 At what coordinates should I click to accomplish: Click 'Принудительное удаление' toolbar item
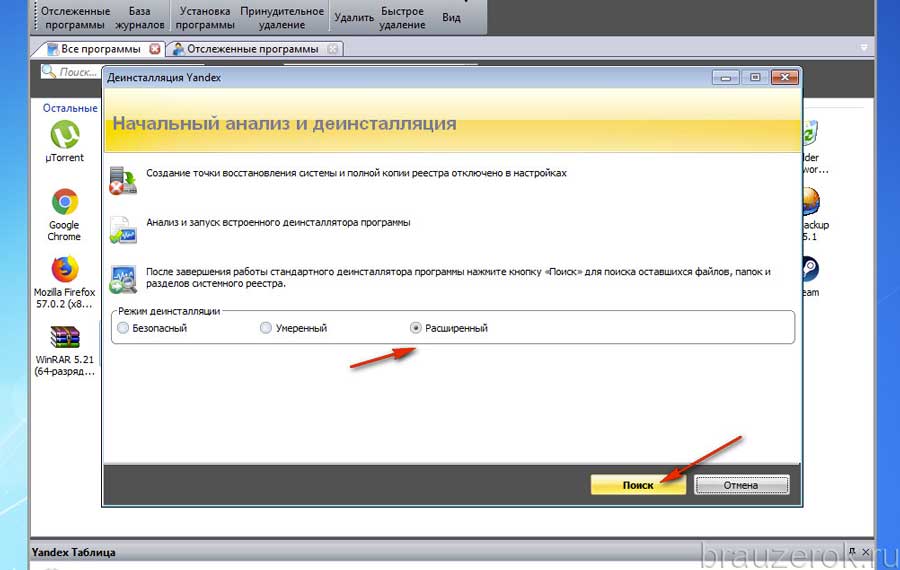pos(282,18)
